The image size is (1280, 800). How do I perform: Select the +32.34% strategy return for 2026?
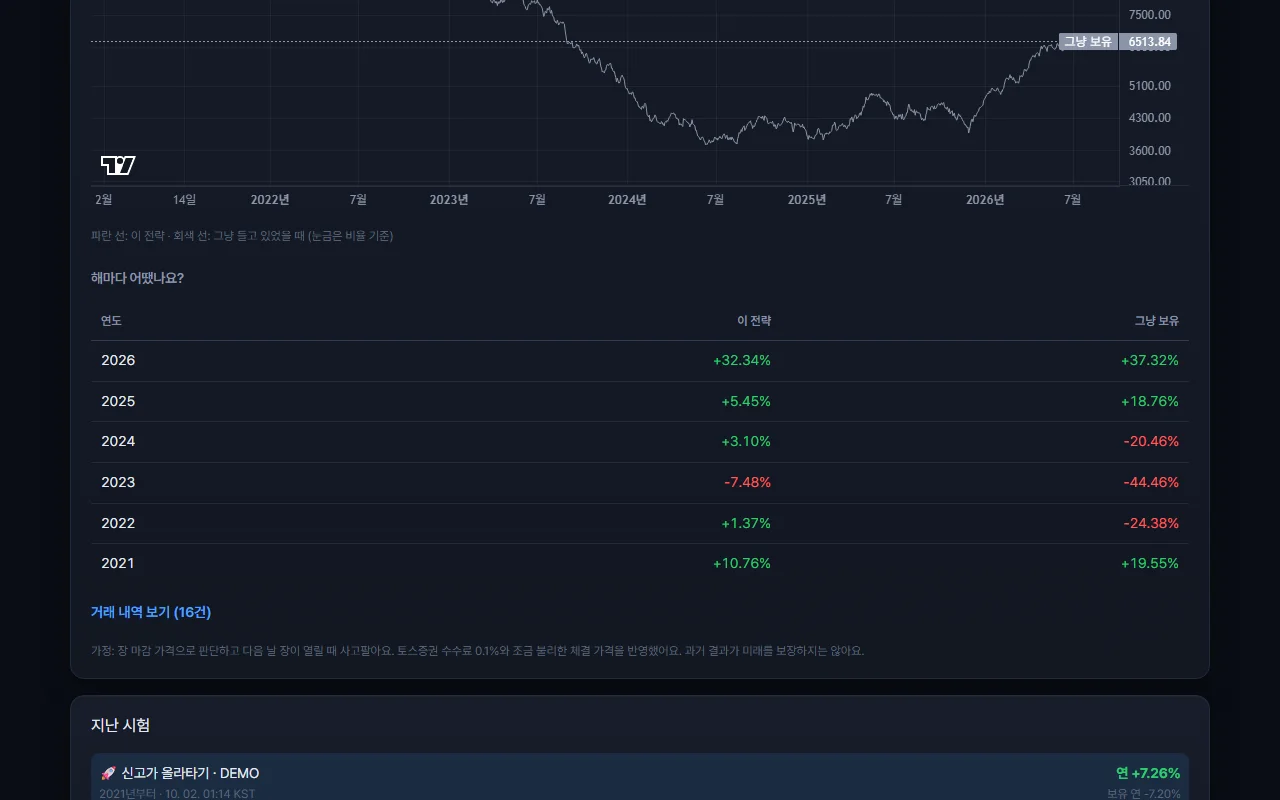pos(742,360)
